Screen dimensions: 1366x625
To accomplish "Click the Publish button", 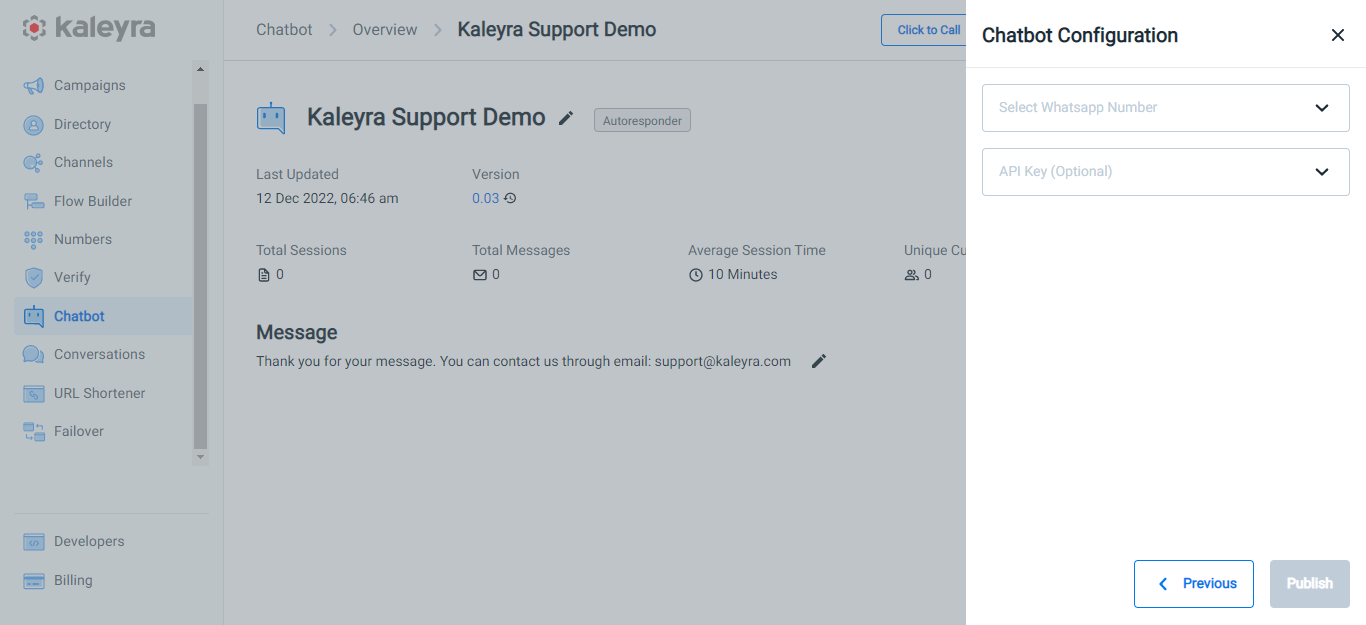I will click(1310, 584).
